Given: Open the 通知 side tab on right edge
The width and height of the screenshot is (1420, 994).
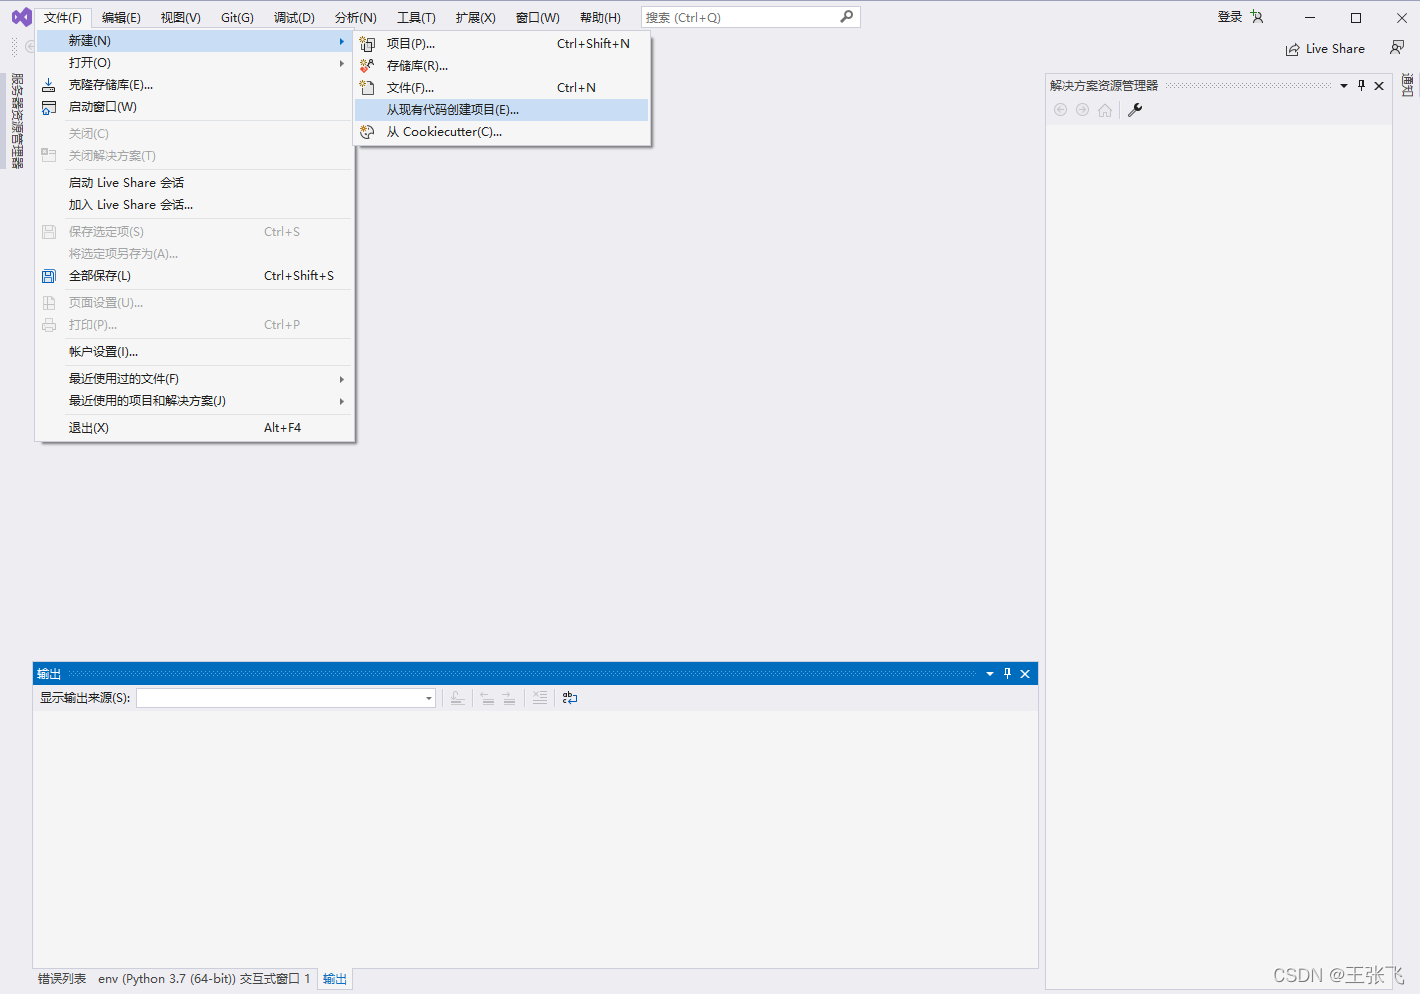Looking at the screenshot, I should (1408, 85).
